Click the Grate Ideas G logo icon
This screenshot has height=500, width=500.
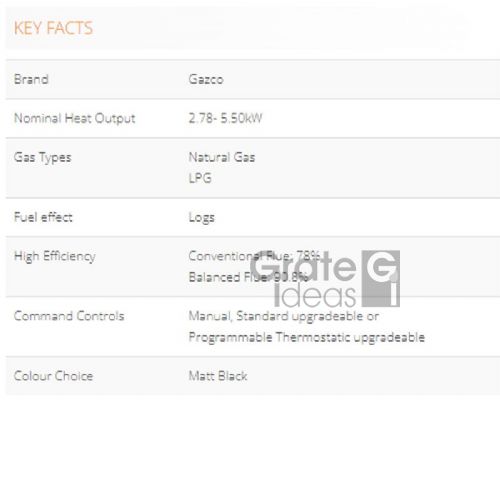(x=381, y=279)
